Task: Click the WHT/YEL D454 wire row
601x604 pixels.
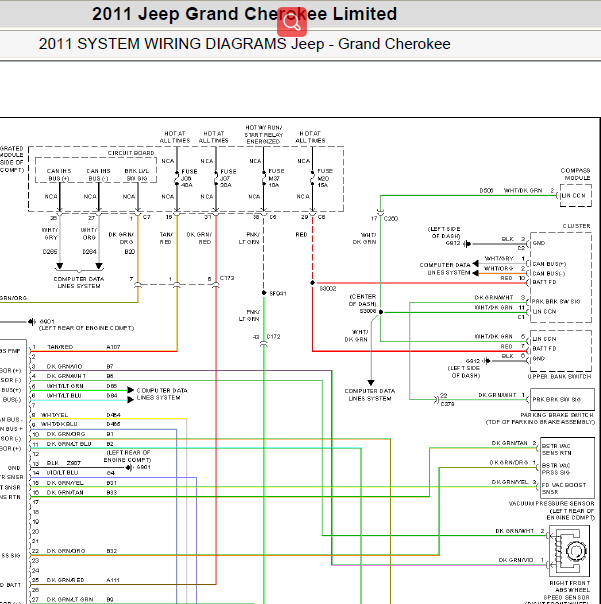Action: pos(81,415)
